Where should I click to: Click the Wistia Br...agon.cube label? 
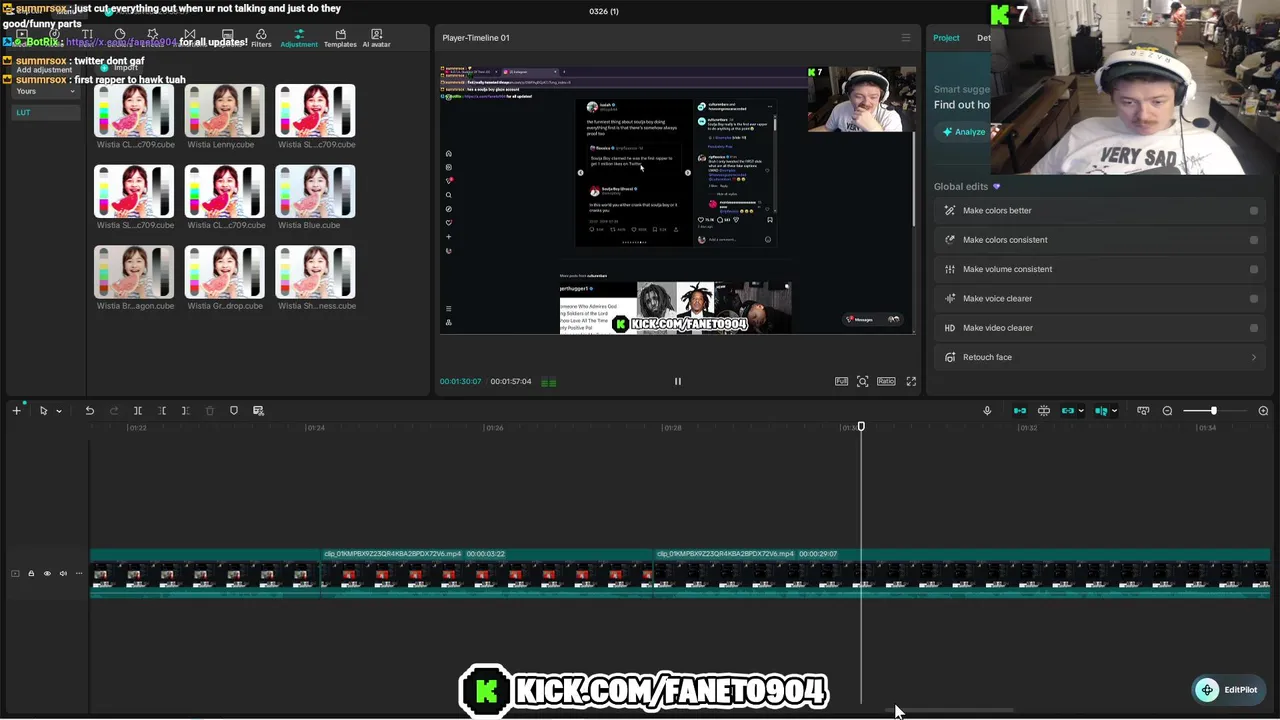tap(135, 306)
